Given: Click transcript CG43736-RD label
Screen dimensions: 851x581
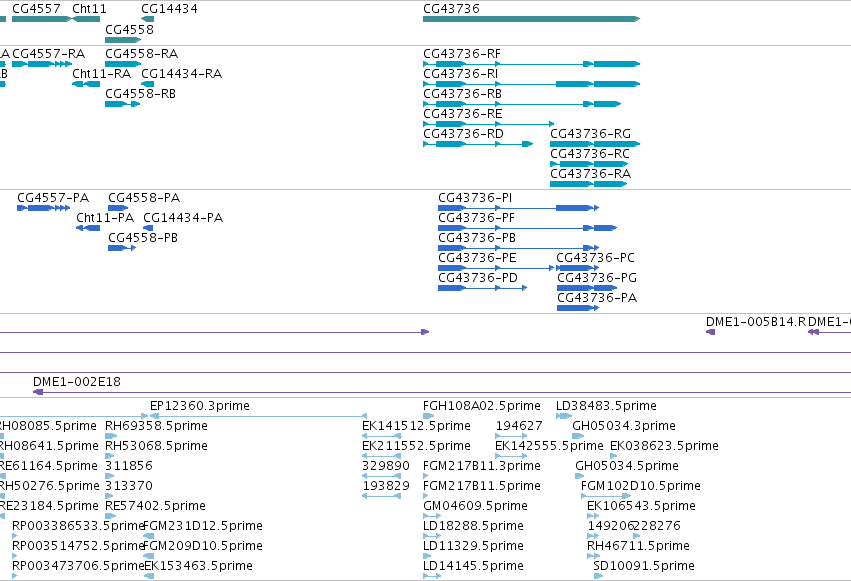Looking at the screenshot, I should 463,134.
